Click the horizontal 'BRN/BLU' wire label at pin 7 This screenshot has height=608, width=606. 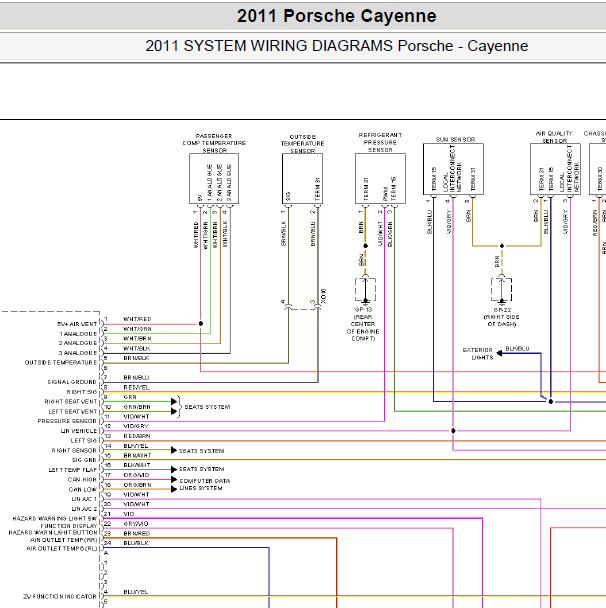pyautogui.click(x=136, y=378)
